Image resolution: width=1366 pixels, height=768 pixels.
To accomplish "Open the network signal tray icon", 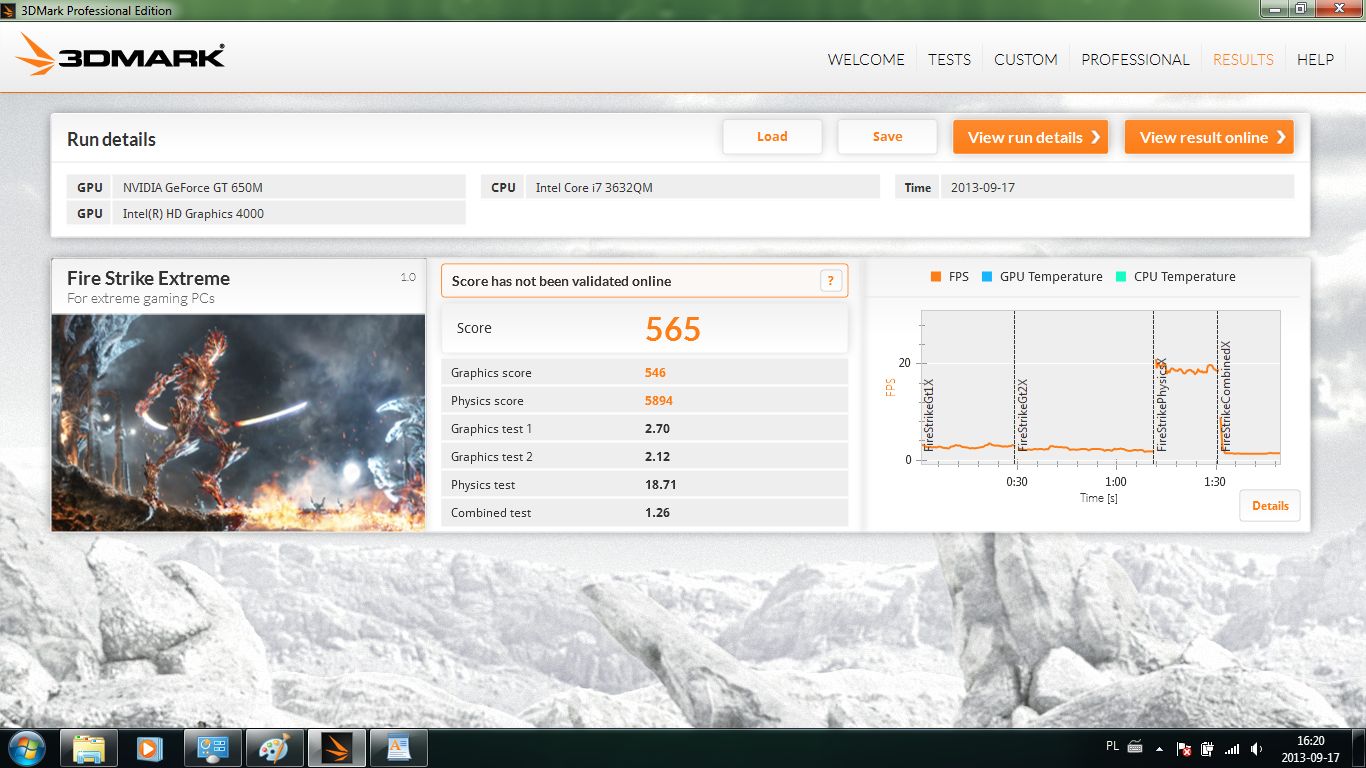I will [1232, 748].
